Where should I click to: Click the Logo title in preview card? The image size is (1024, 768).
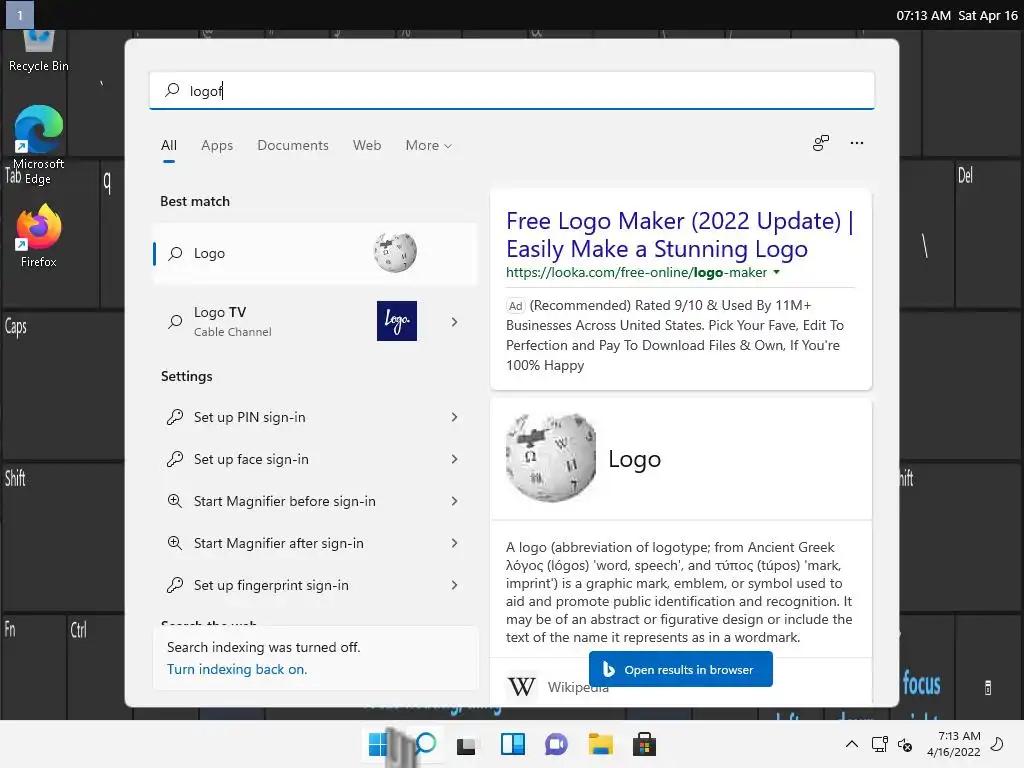[x=635, y=459]
